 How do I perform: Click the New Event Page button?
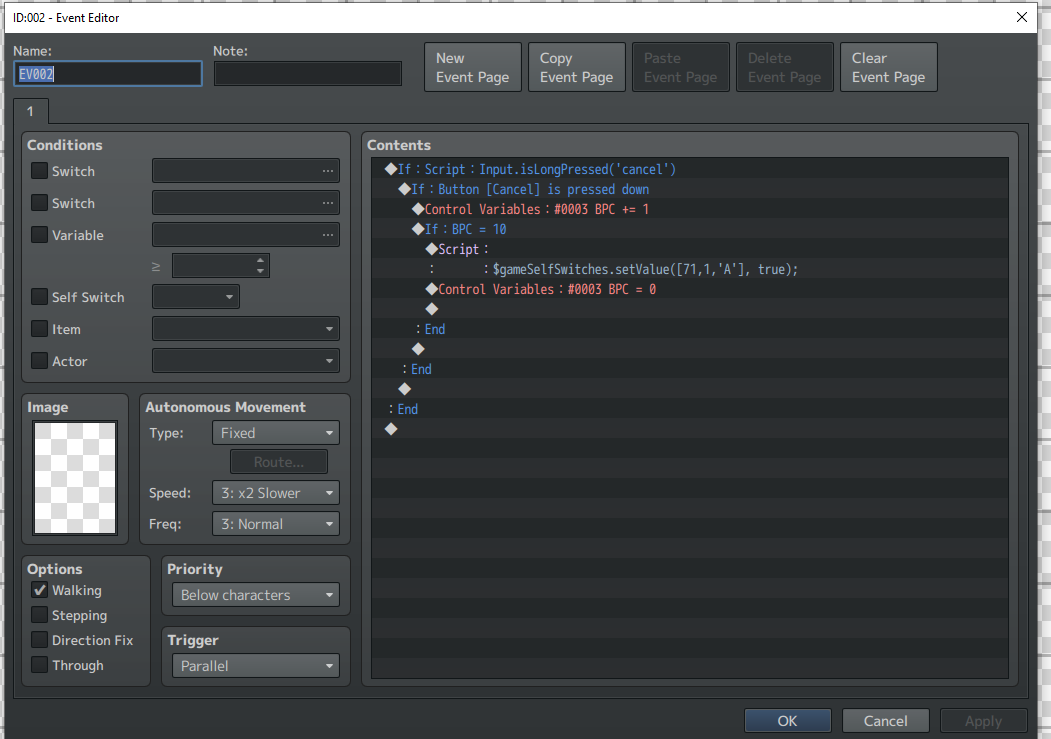[x=473, y=67]
